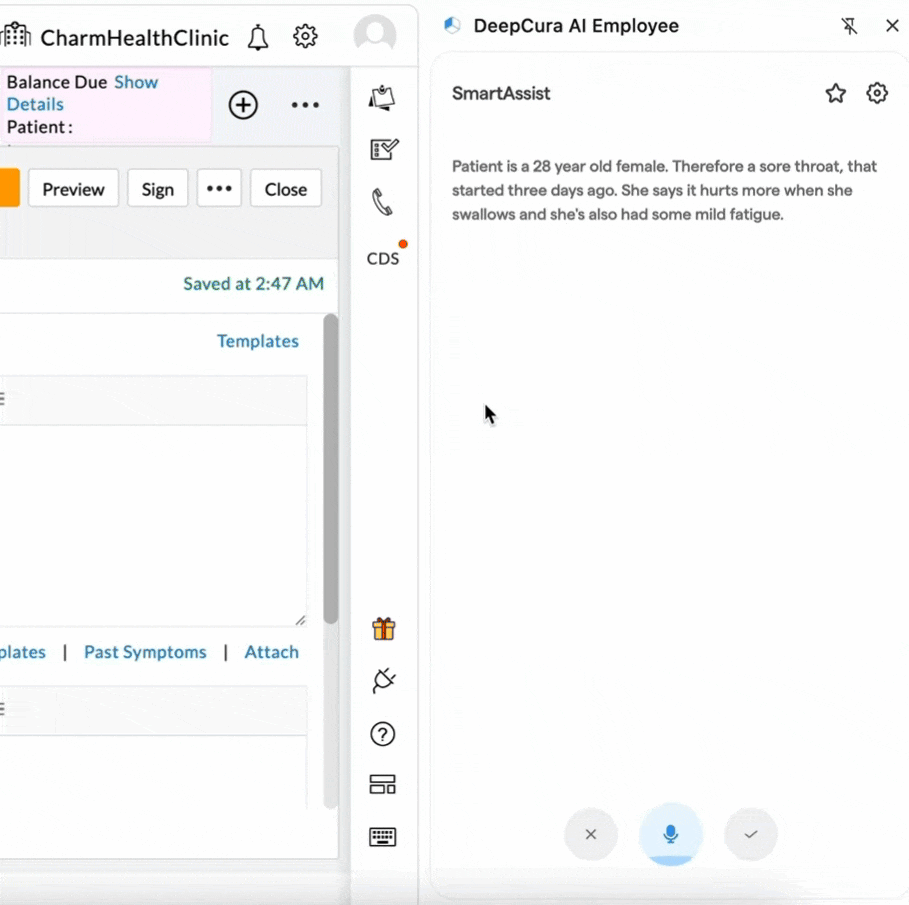Click the Preview button

(x=74, y=189)
